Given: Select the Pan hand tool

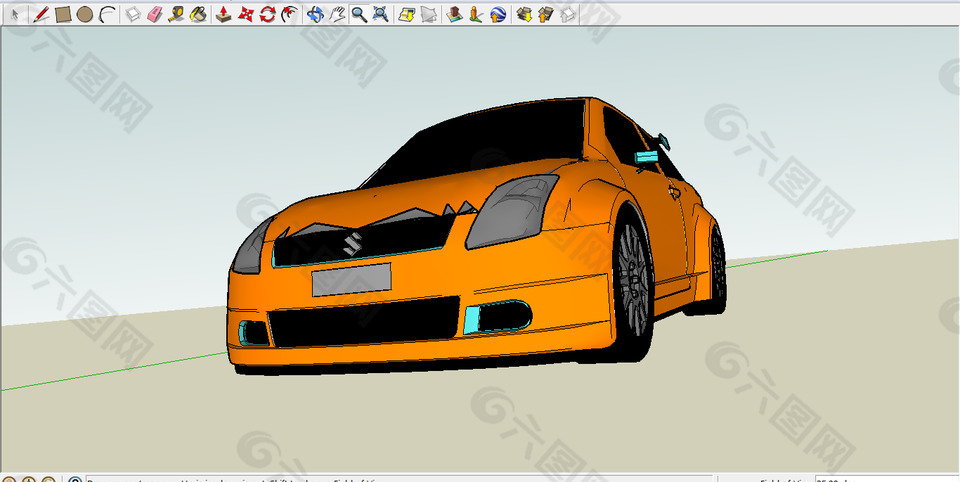Looking at the screenshot, I should coord(337,14).
